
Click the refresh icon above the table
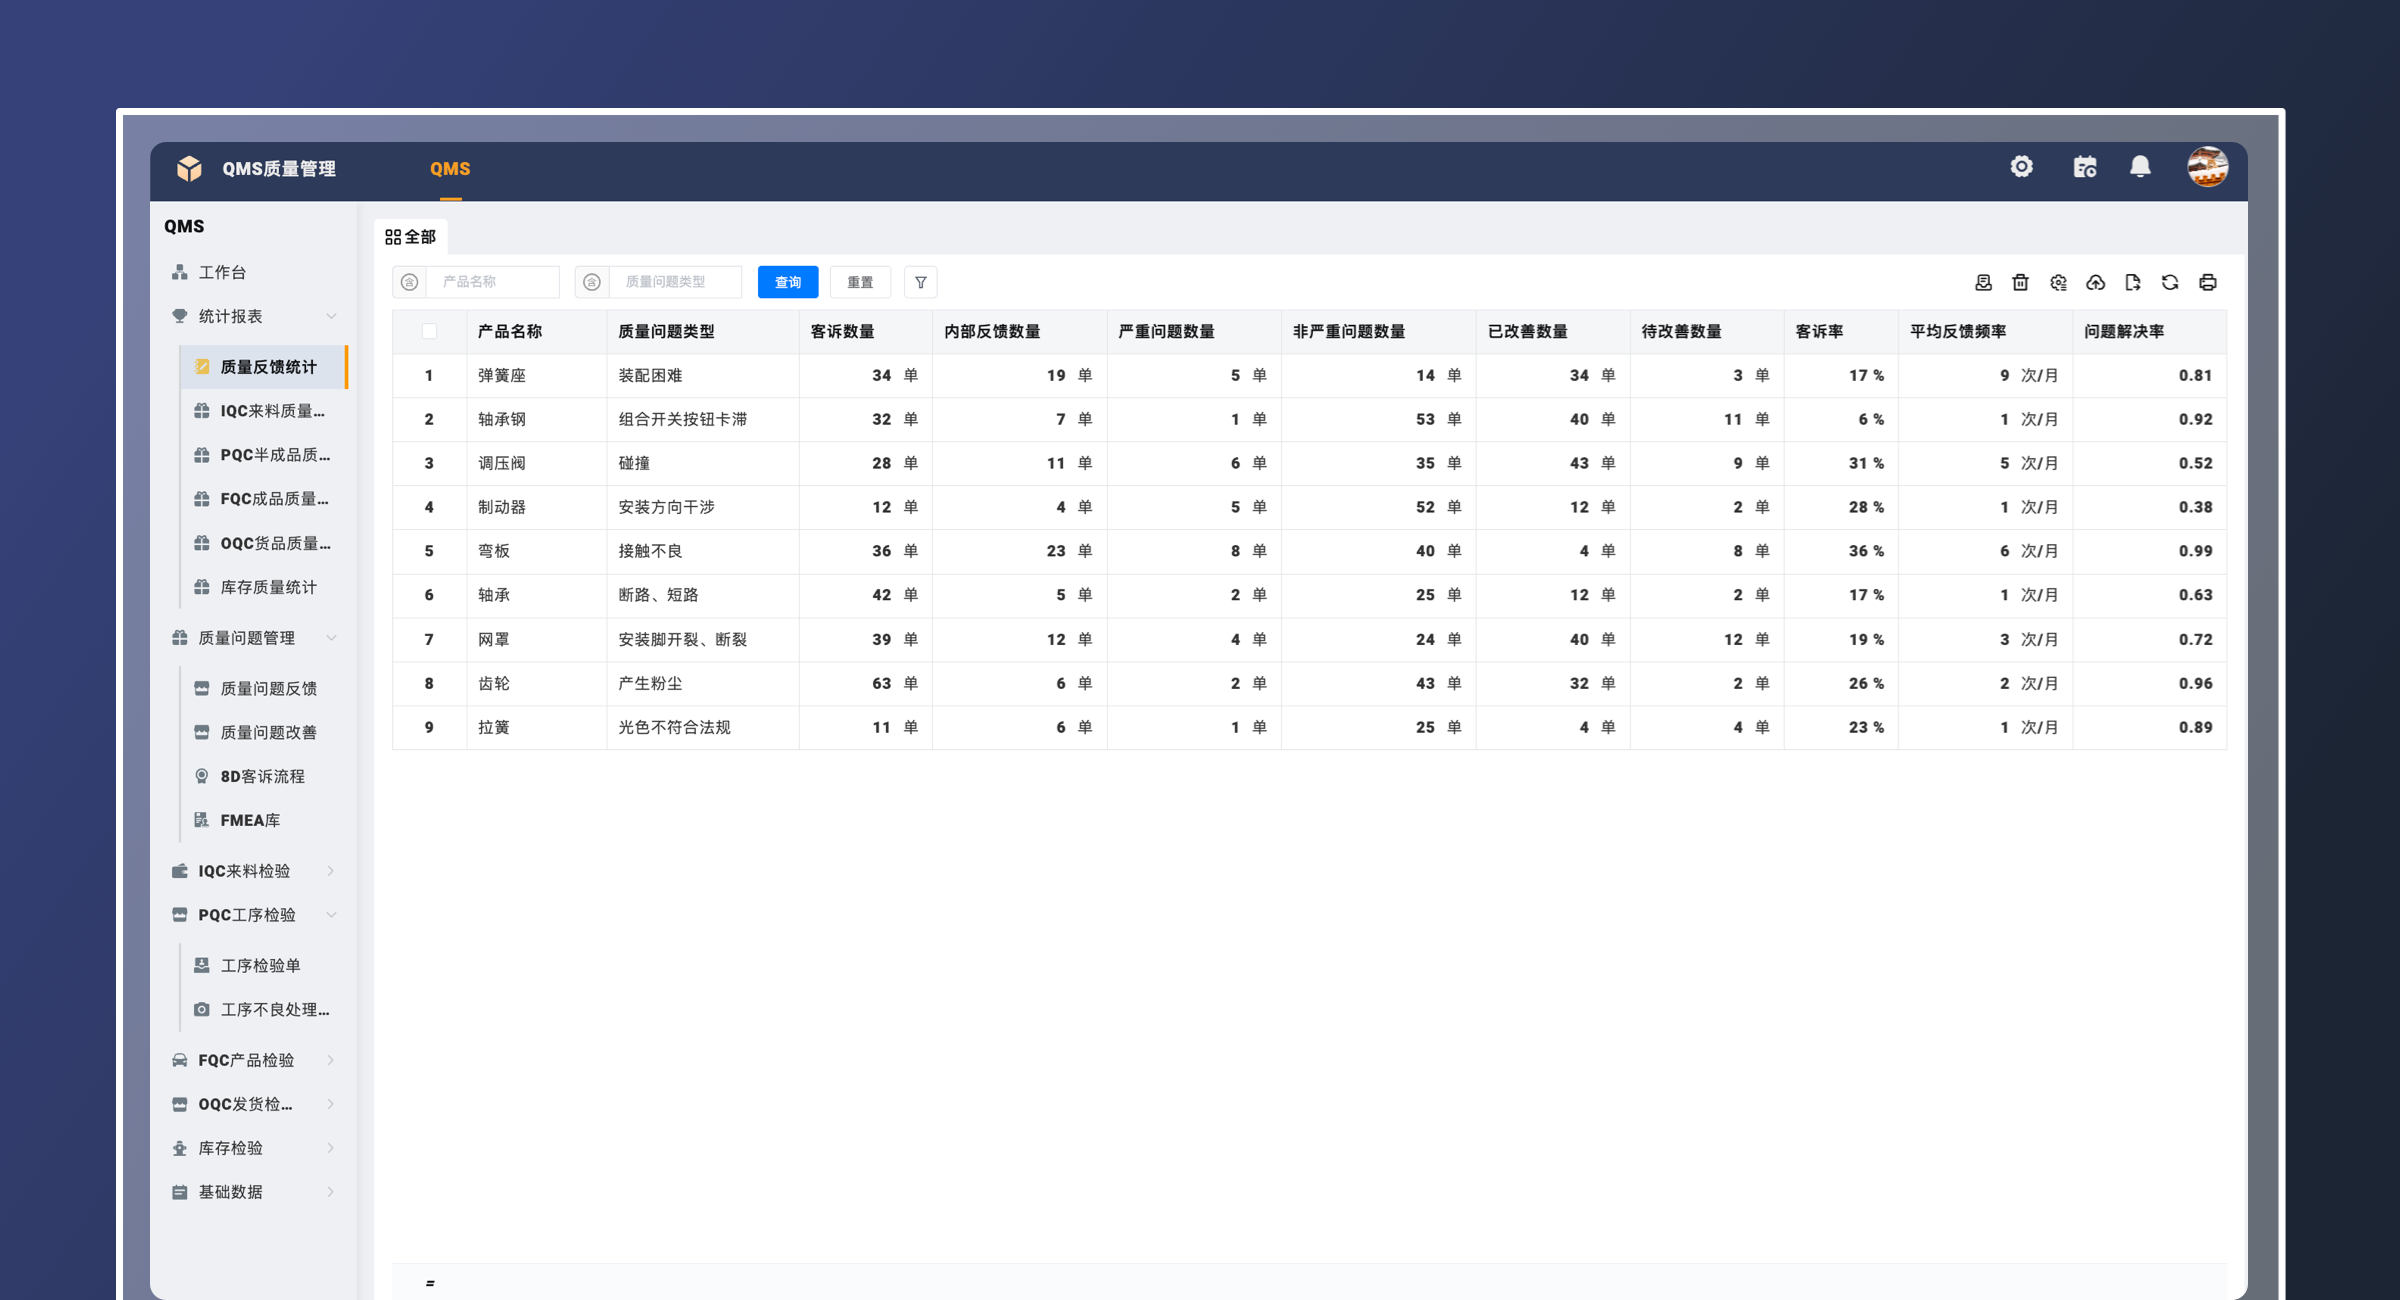click(x=2170, y=283)
